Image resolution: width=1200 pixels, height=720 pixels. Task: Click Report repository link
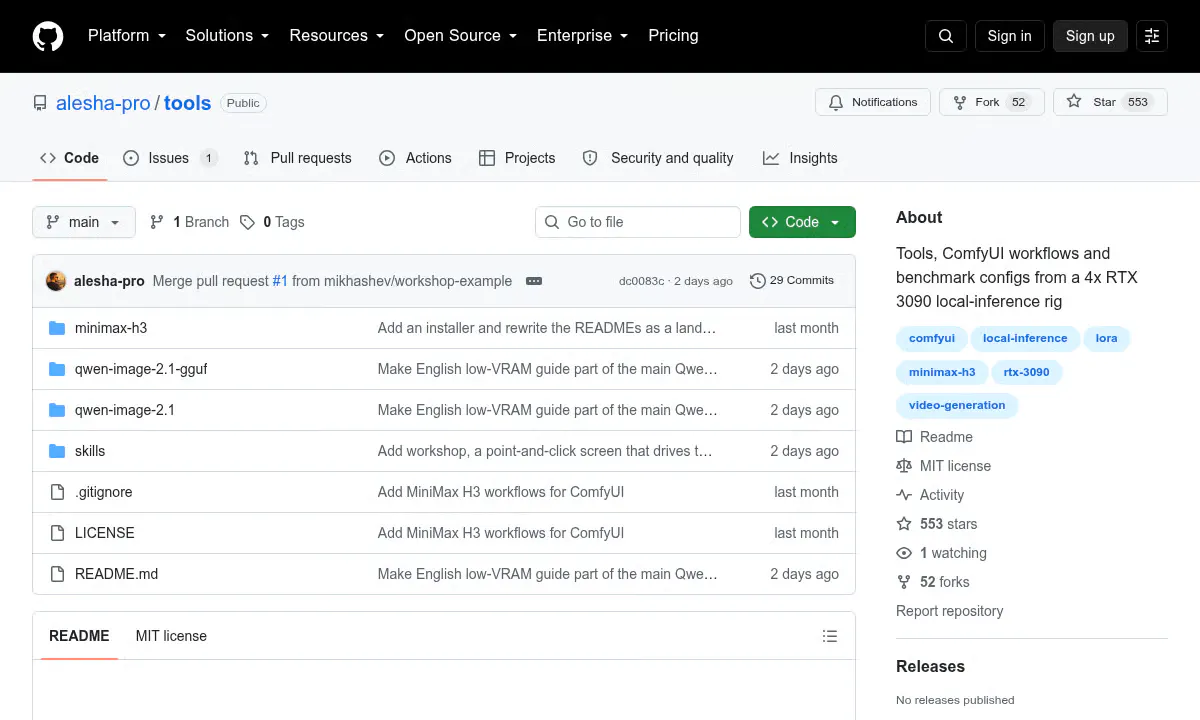pyautogui.click(x=949, y=611)
